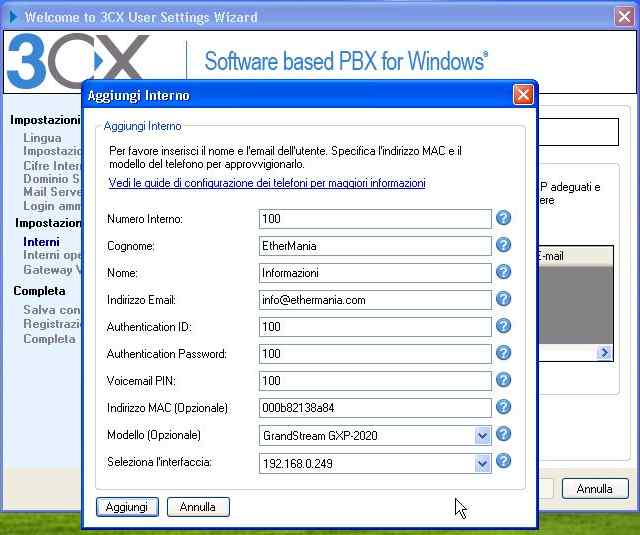The image size is (640, 535).
Task: Click Annulla in Aggiungi Interno dialog
Action: pos(198,507)
